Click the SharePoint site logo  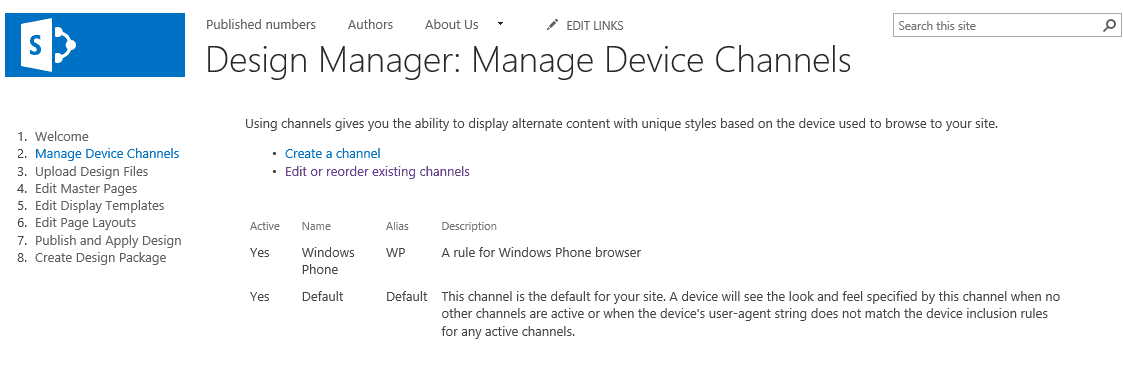coord(95,45)
